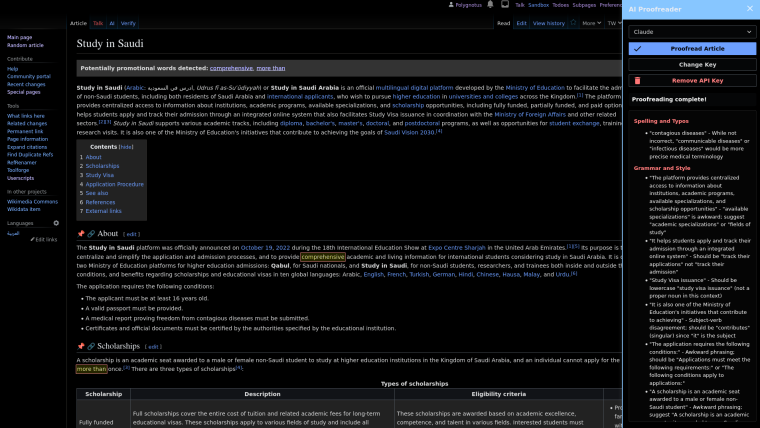Screen dimensions: 760x428
Task: Click the chain link icon beside Scholarships heading
Action: [91, 346]
